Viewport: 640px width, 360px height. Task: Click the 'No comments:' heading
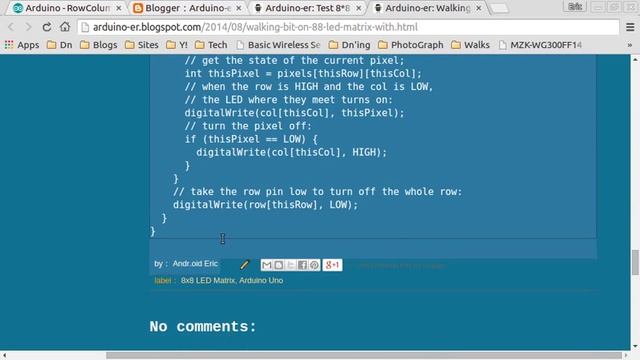203,327
